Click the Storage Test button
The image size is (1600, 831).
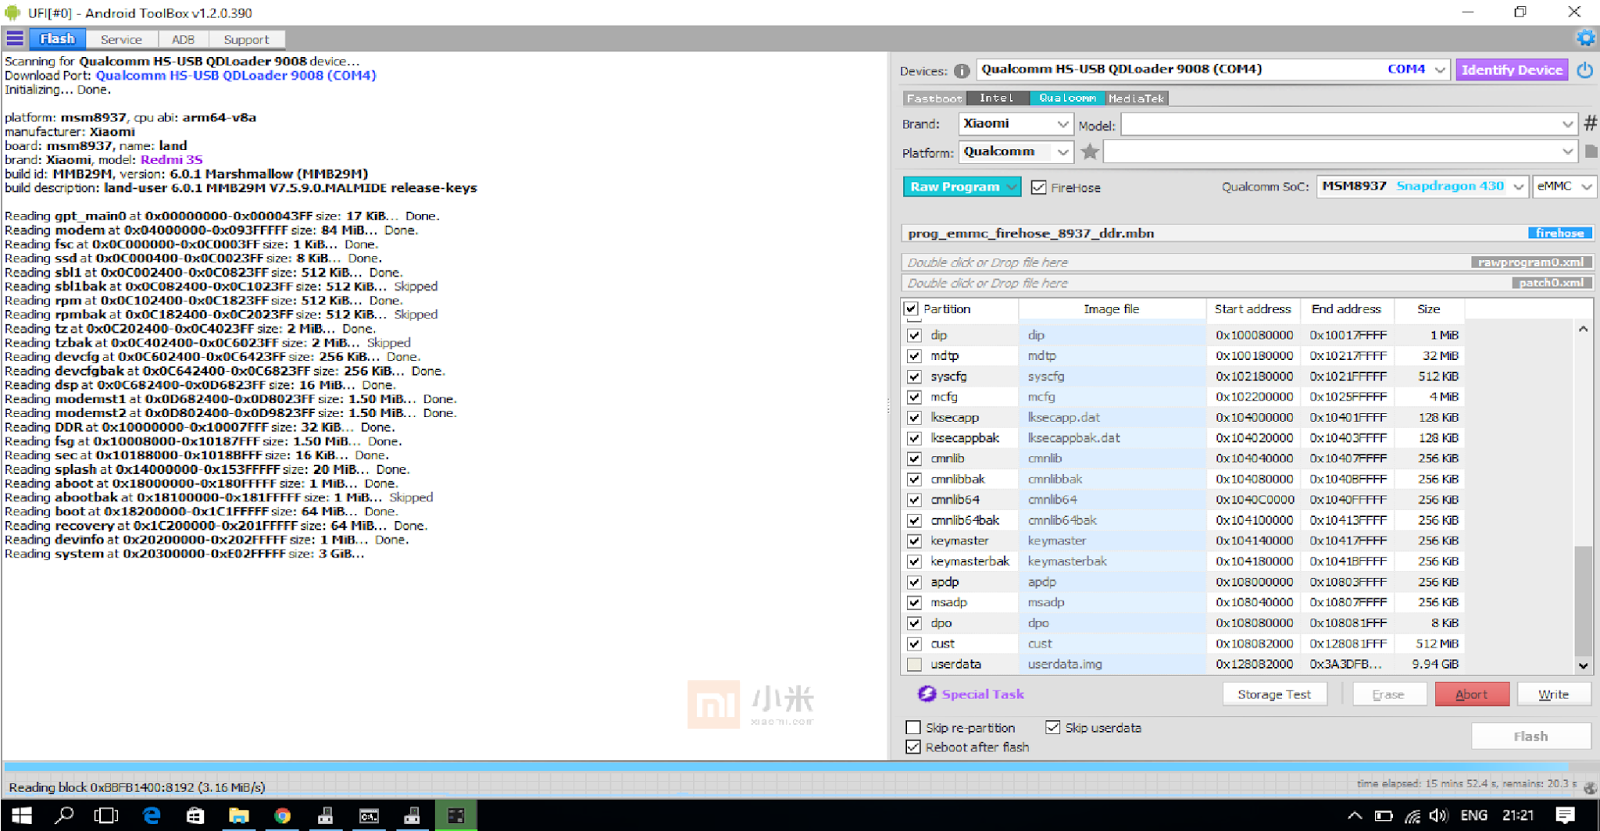pos(1274,694)
